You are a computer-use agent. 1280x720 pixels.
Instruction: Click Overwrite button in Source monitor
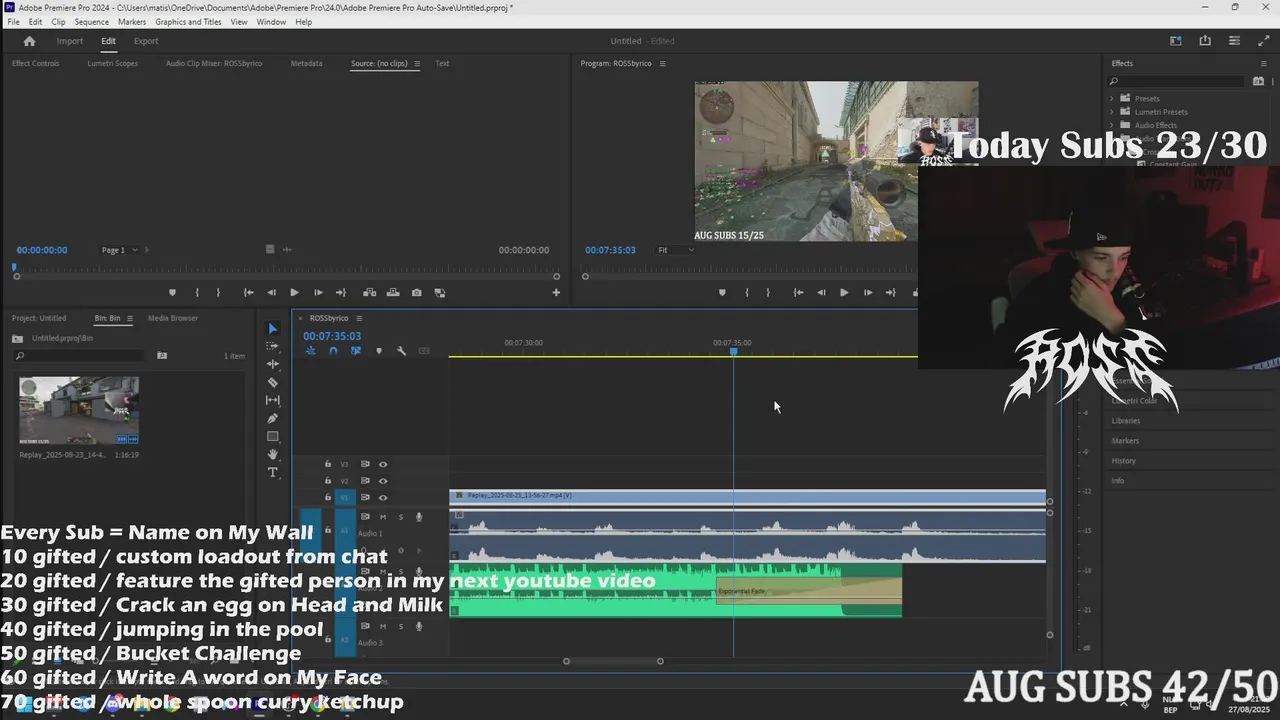click(x=392, y=293)
